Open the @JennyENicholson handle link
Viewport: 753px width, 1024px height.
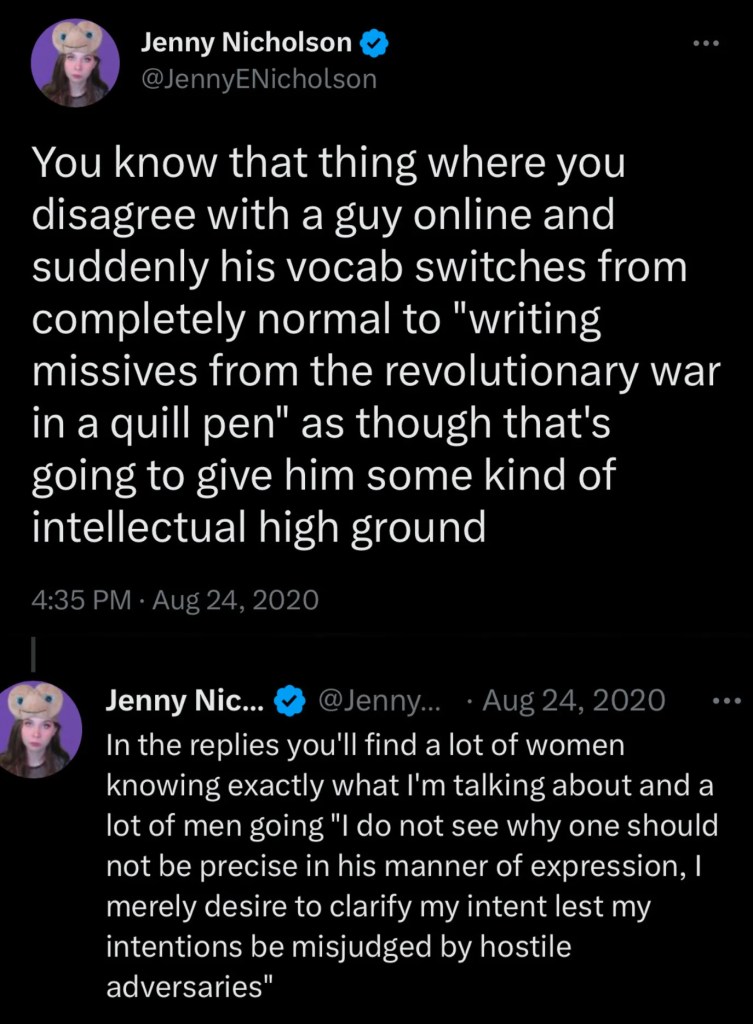(258, 78)
